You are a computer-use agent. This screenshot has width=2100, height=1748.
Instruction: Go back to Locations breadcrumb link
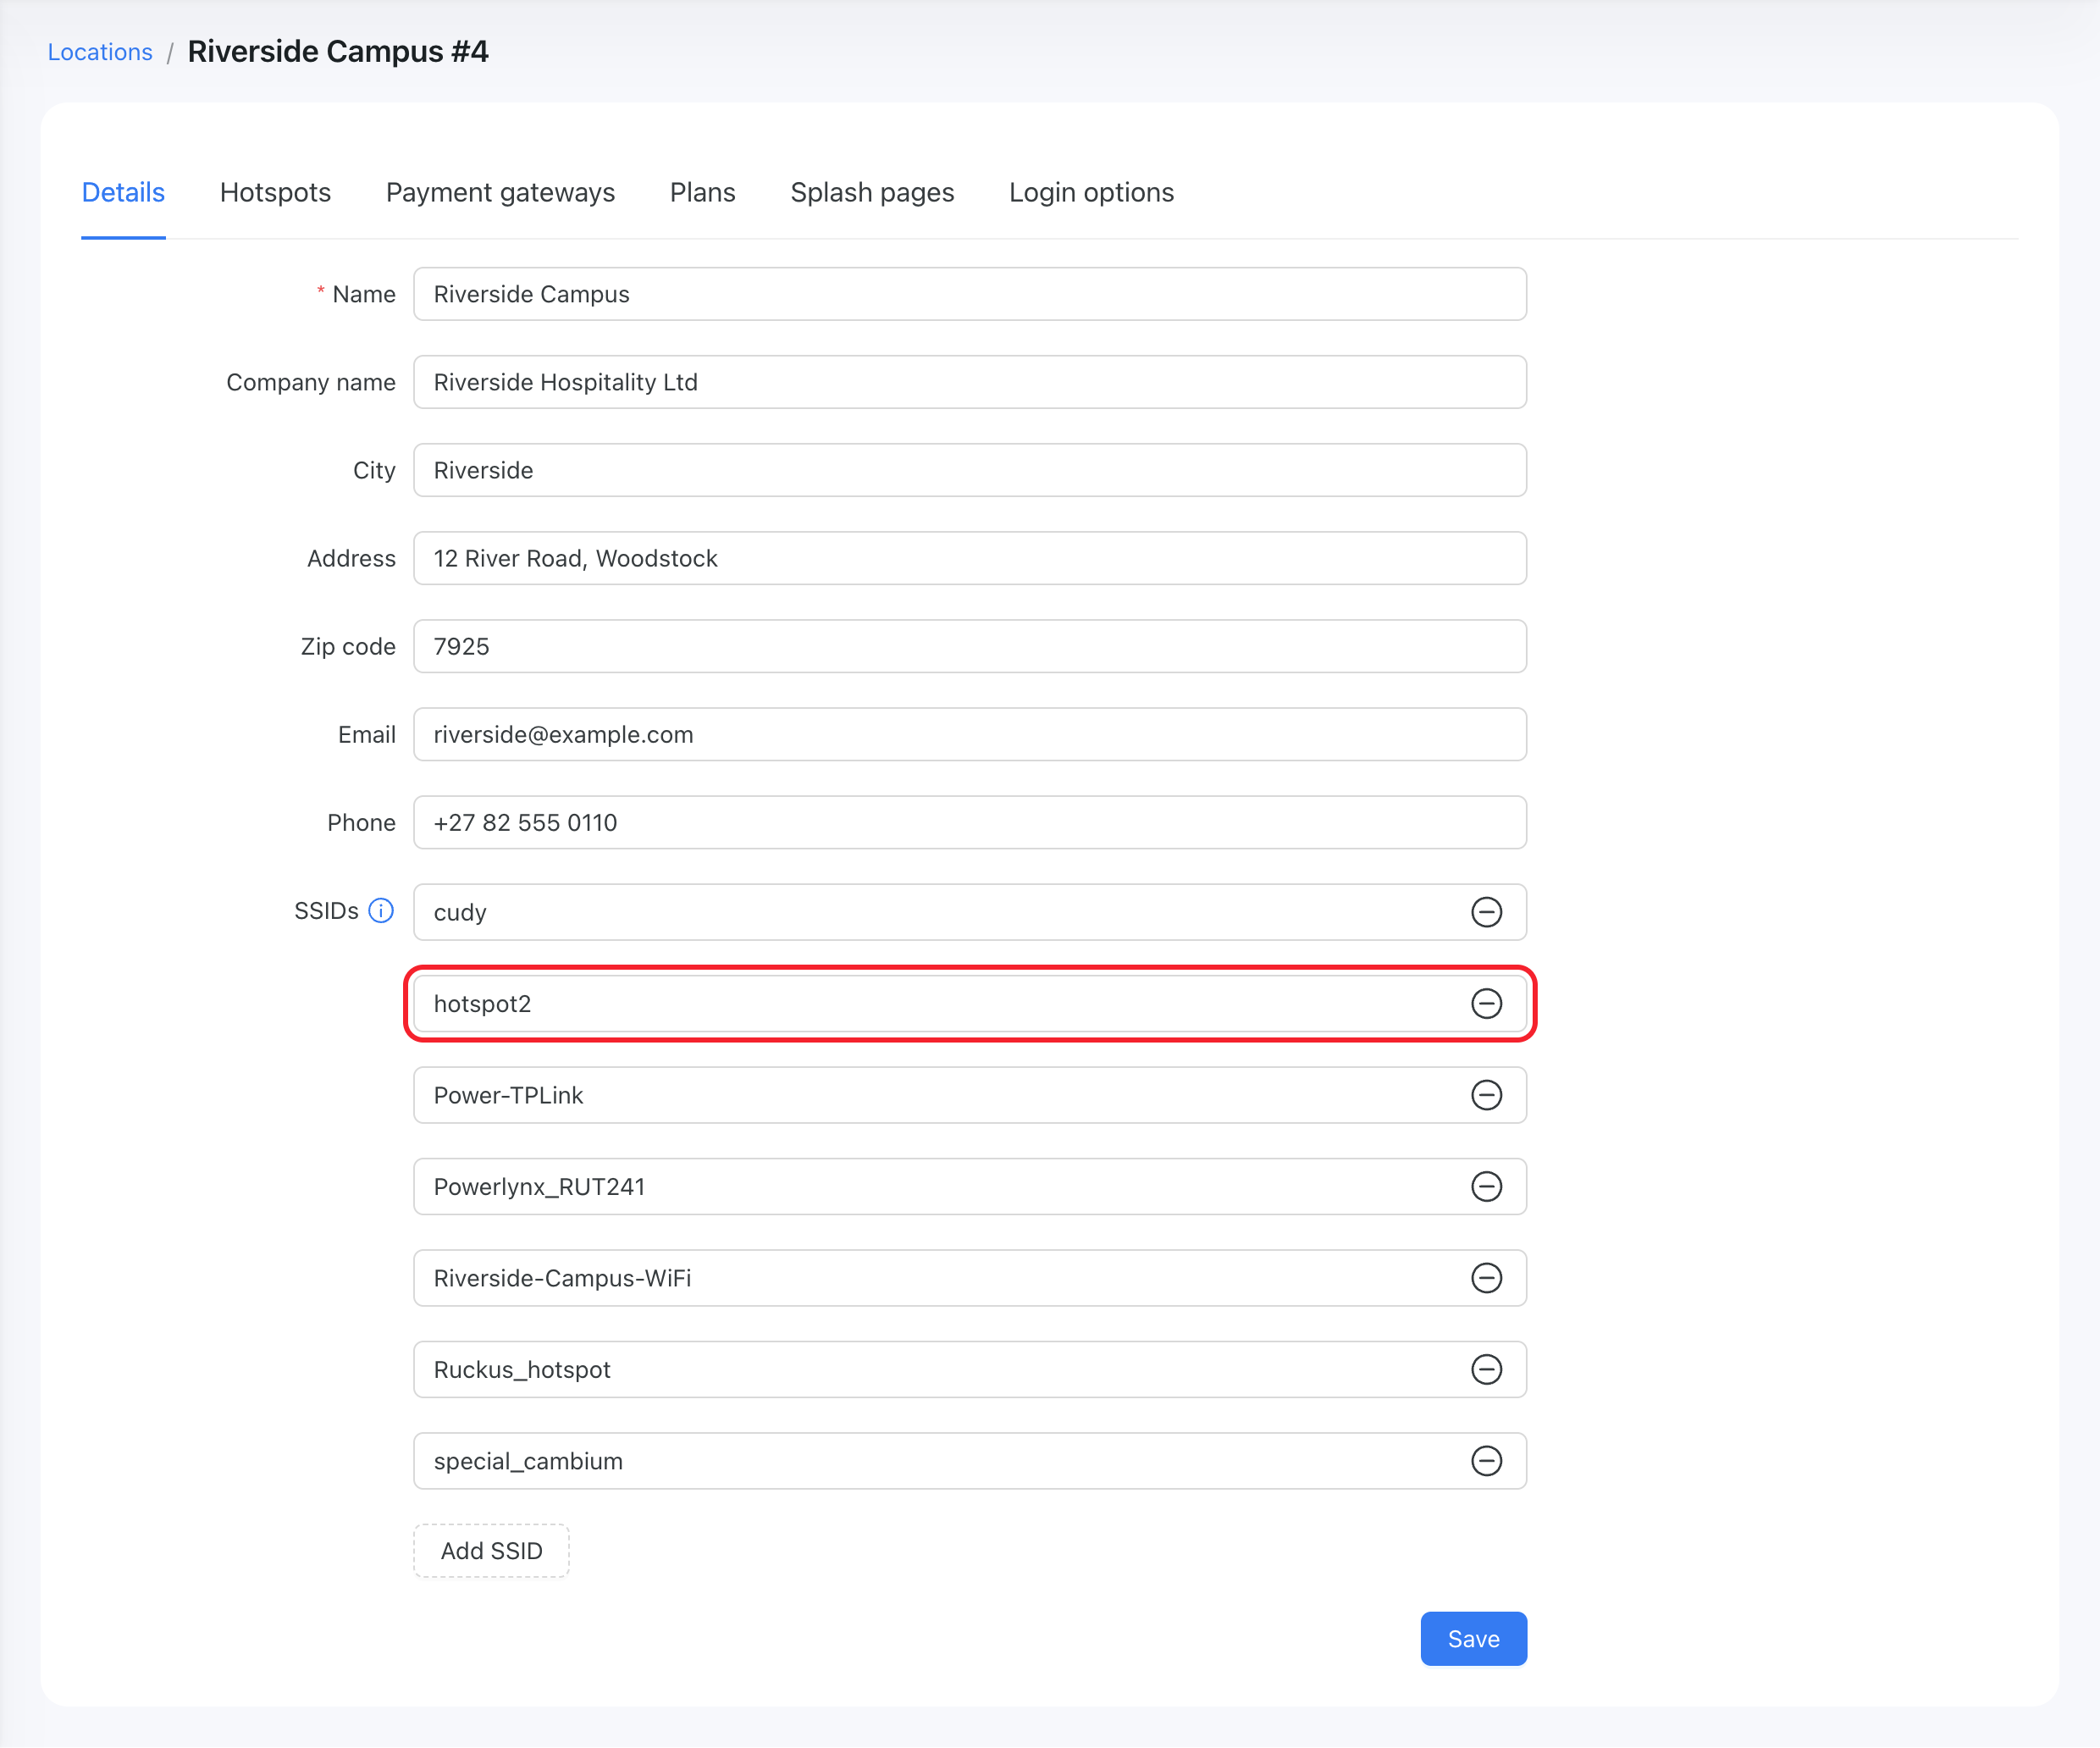(x=100, y=52)
